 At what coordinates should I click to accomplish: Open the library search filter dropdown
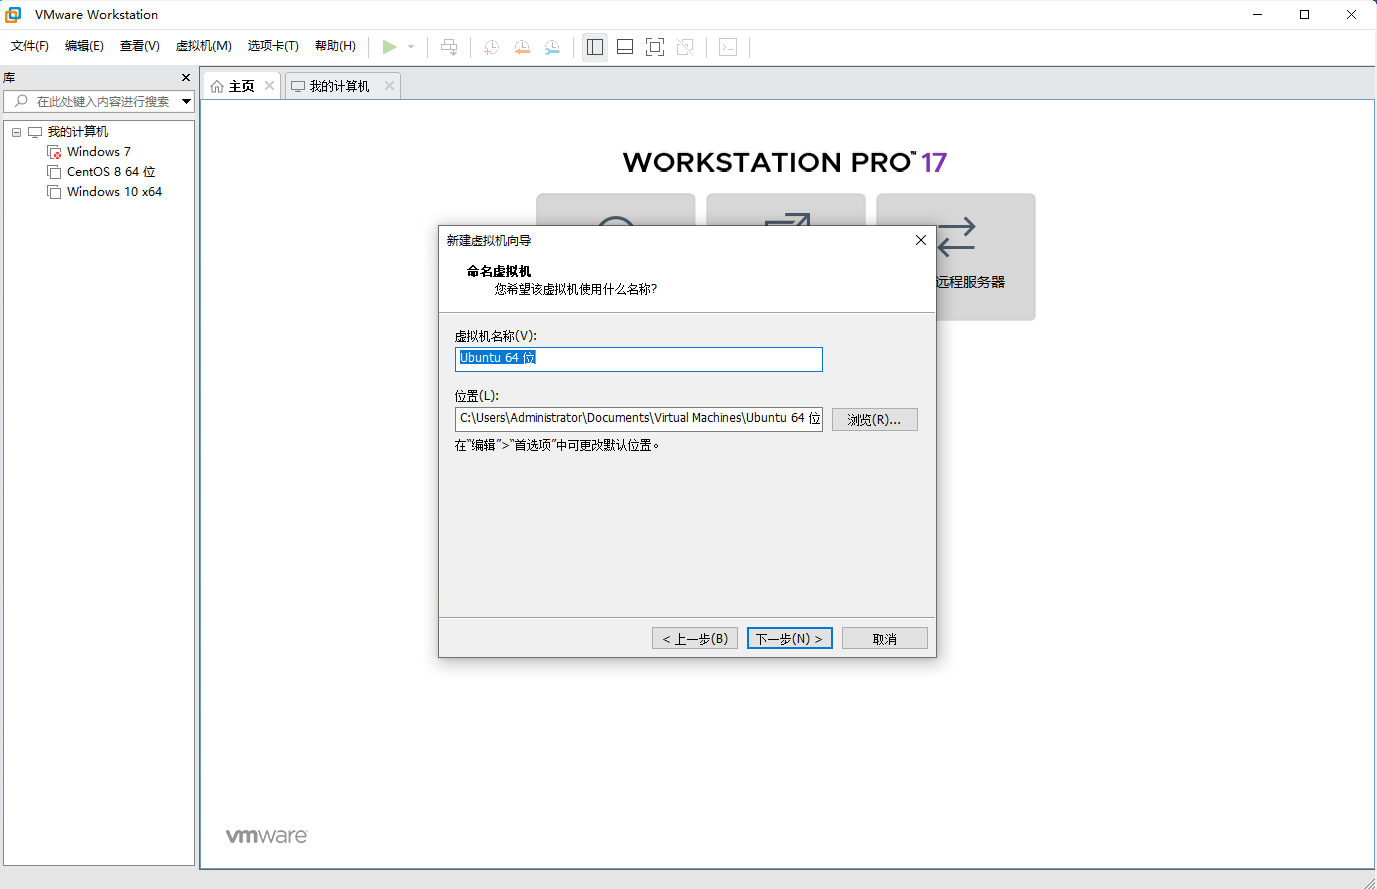coord(186,101)
